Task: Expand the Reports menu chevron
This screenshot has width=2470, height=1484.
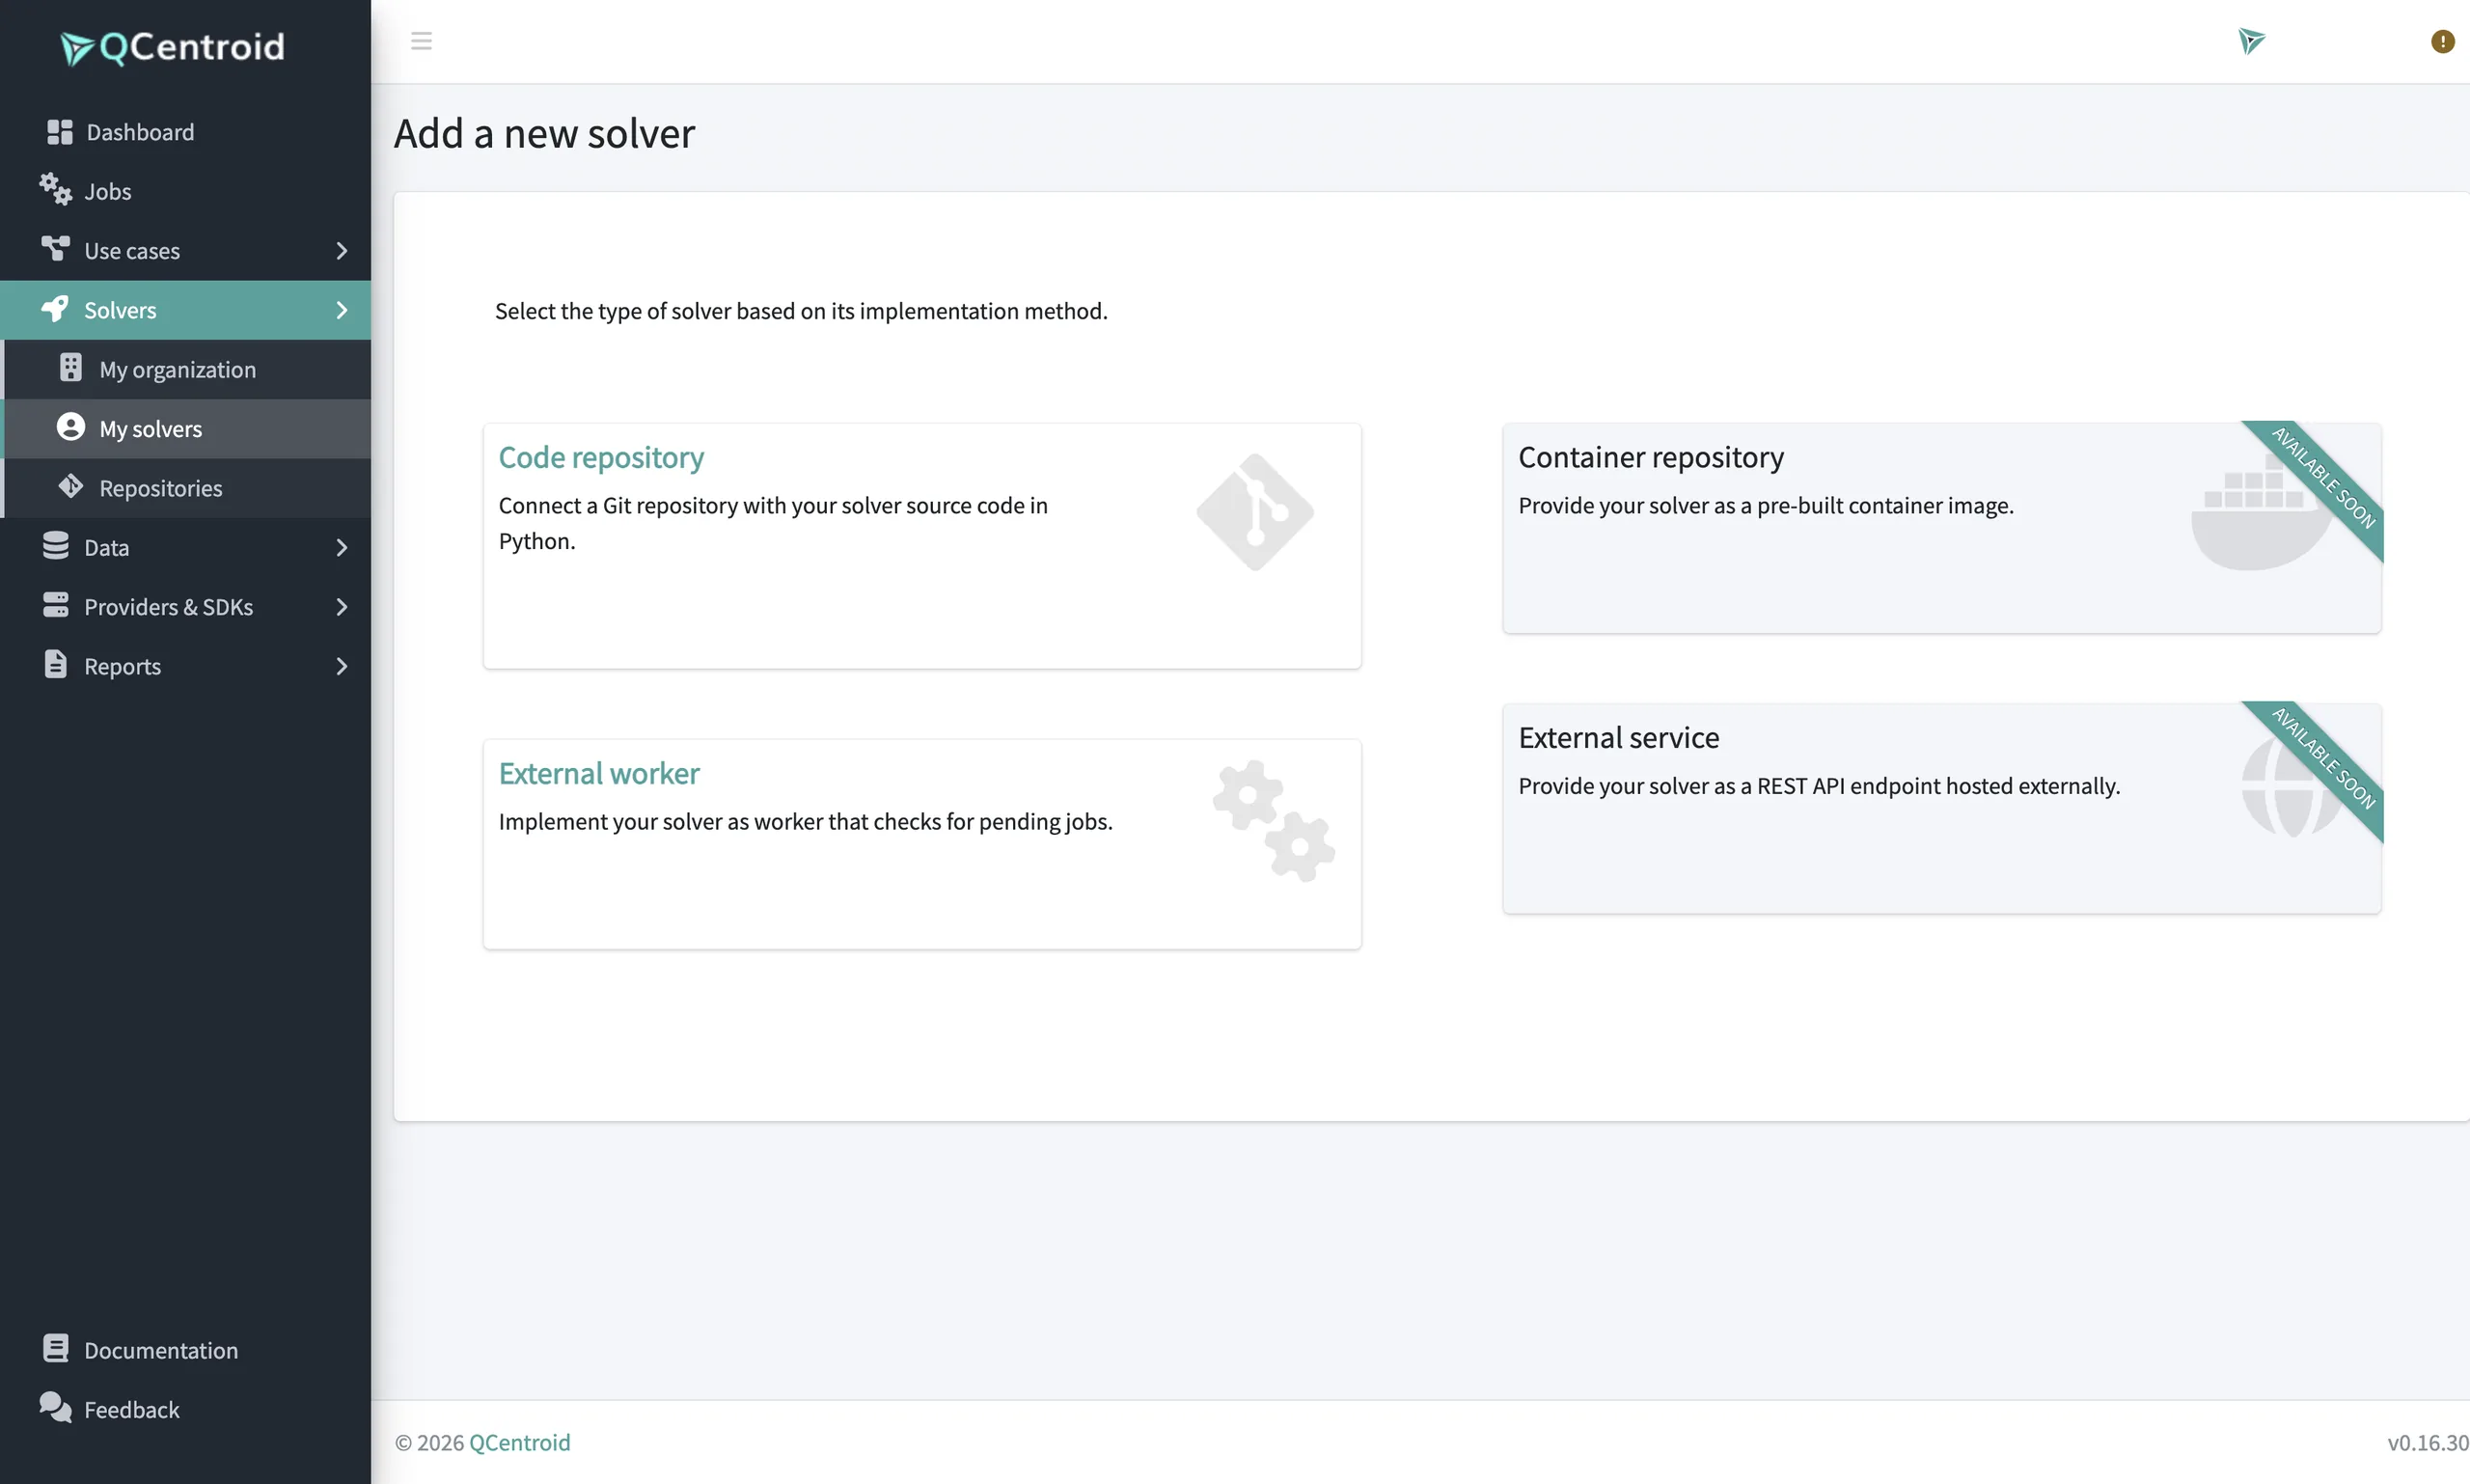Action: (342, 667)
